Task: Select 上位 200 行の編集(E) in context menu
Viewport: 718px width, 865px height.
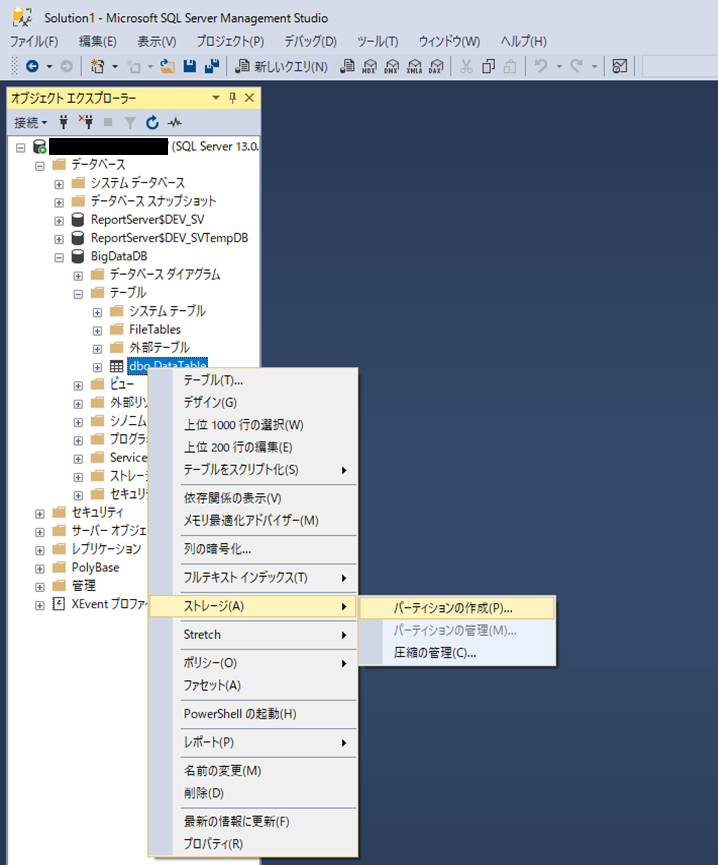Action: [x=254, y=447]
